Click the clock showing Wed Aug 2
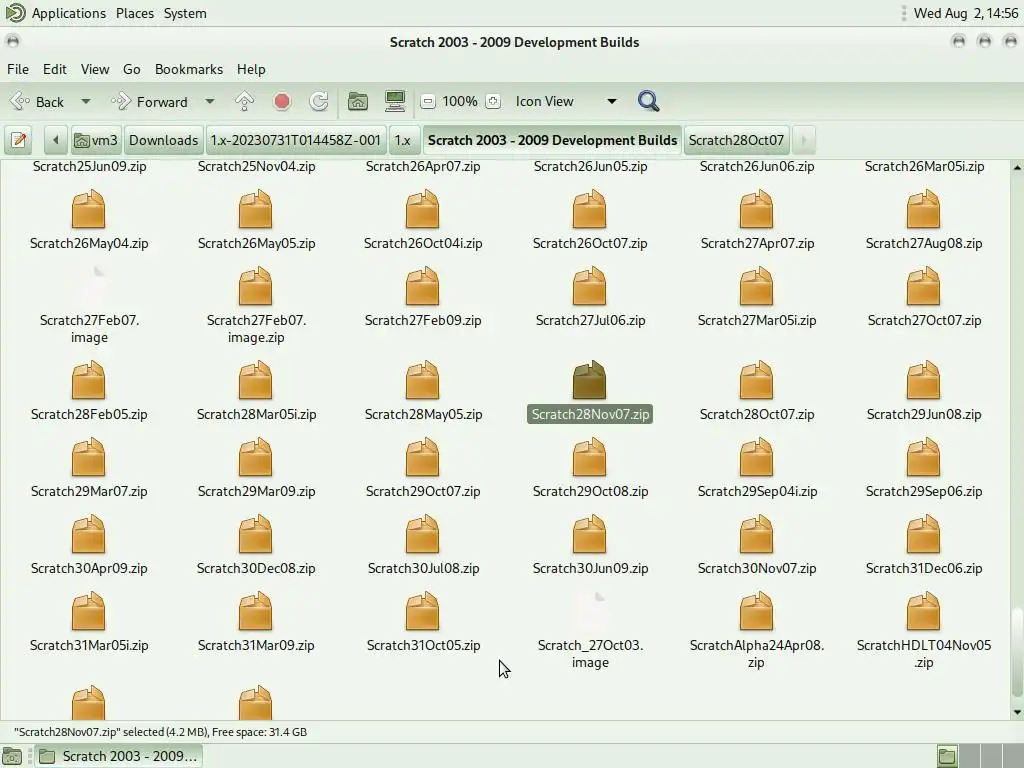Image resolution: width=1024 pixels, height=768 pixels. coord(966,13)
